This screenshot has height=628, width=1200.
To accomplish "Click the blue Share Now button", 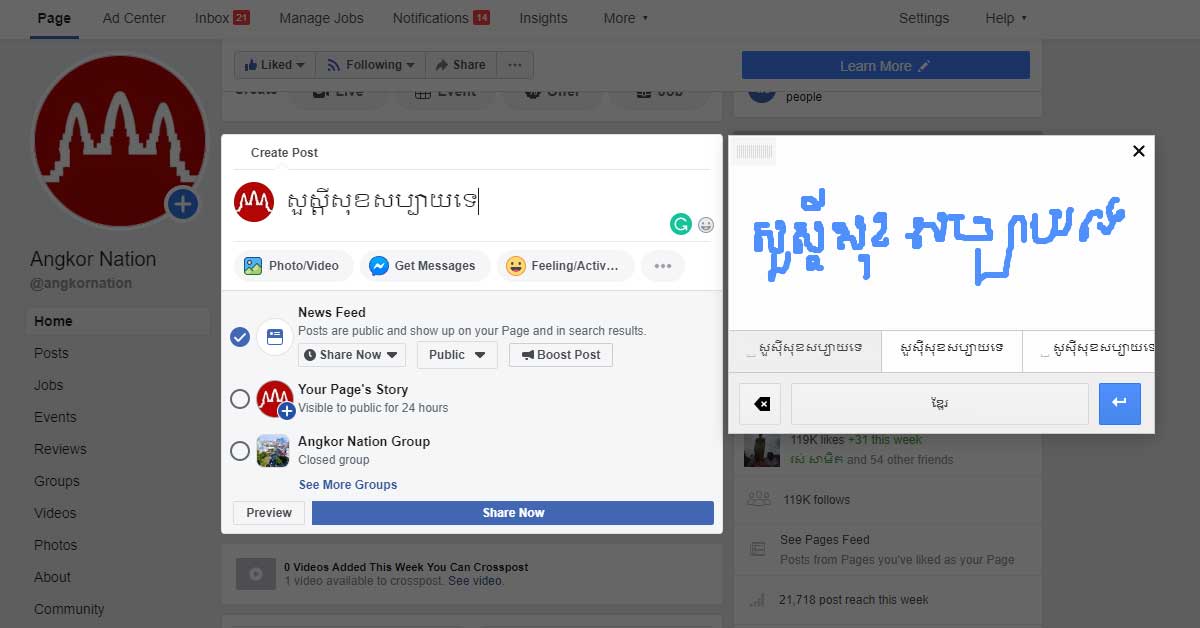I will click(513, 513).
